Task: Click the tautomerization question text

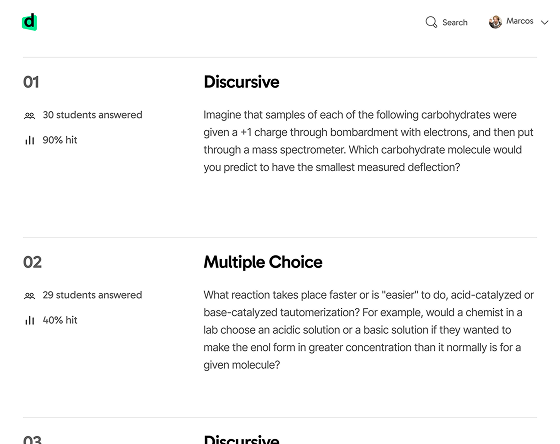Action: [369, 330]
